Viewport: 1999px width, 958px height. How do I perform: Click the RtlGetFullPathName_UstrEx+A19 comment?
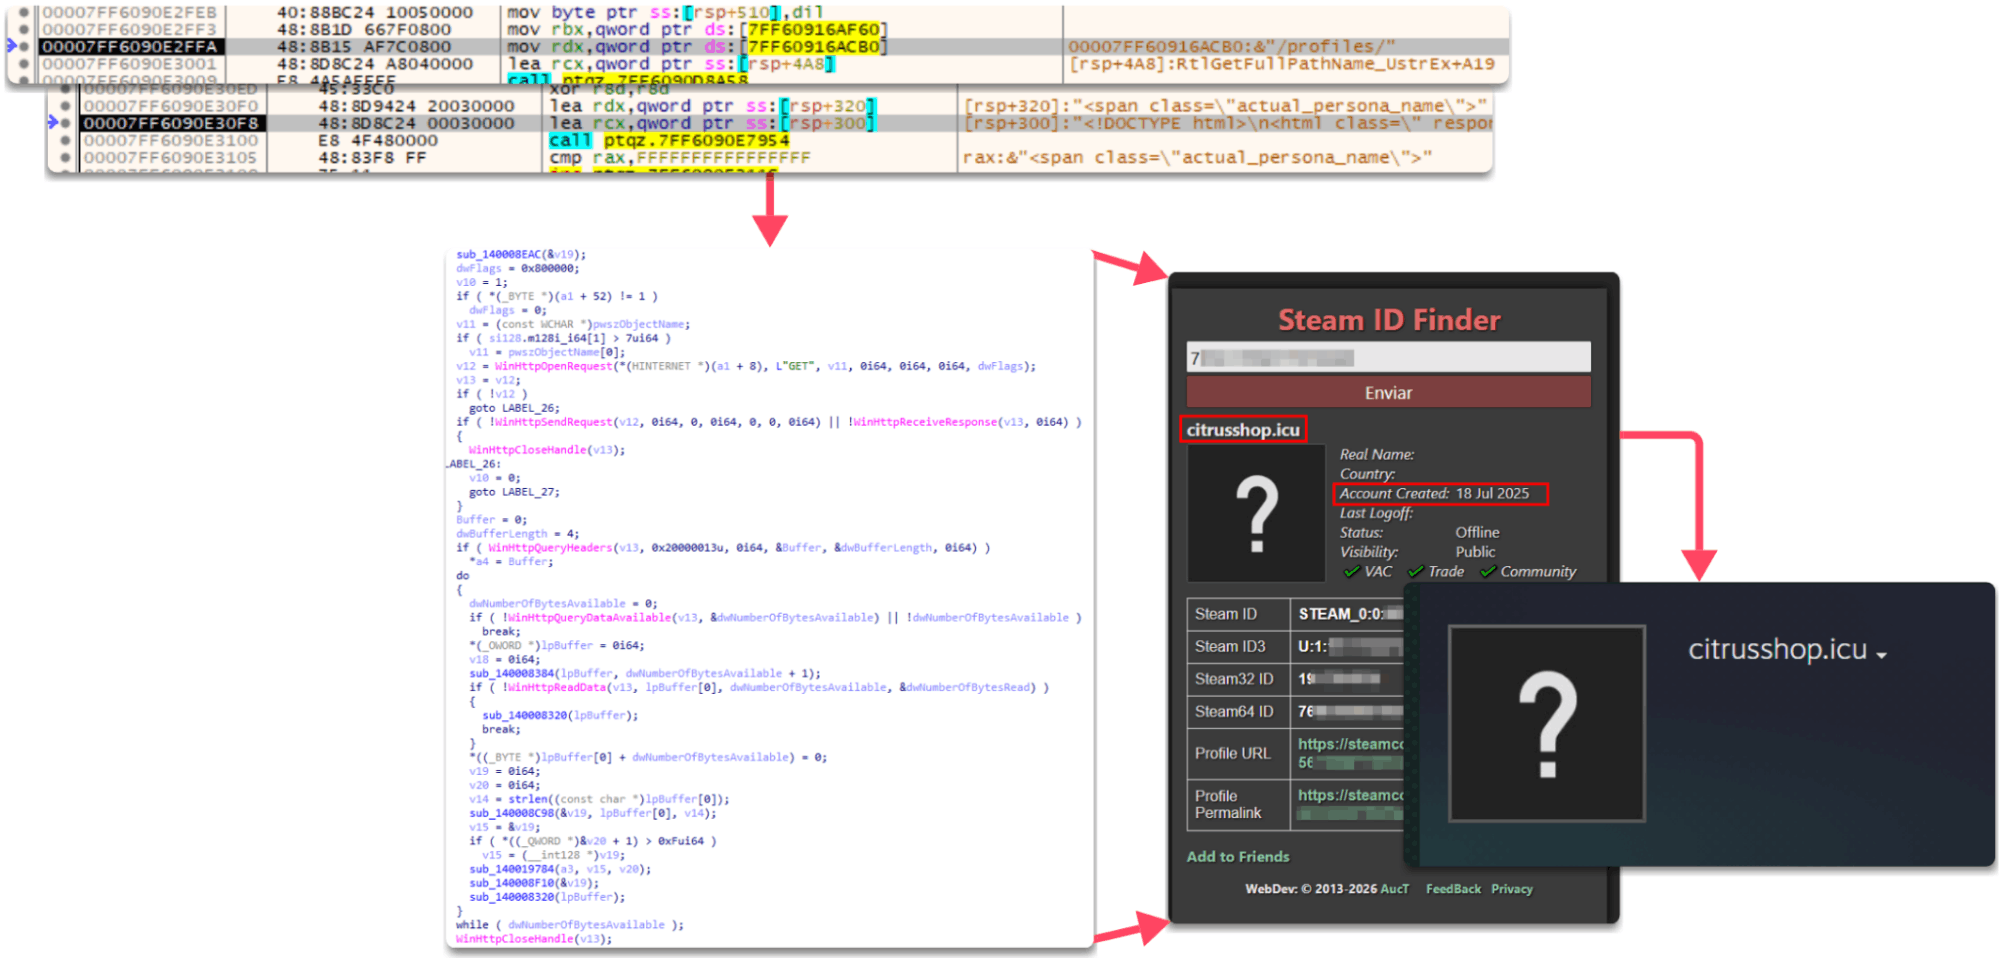coord(1281,64)
